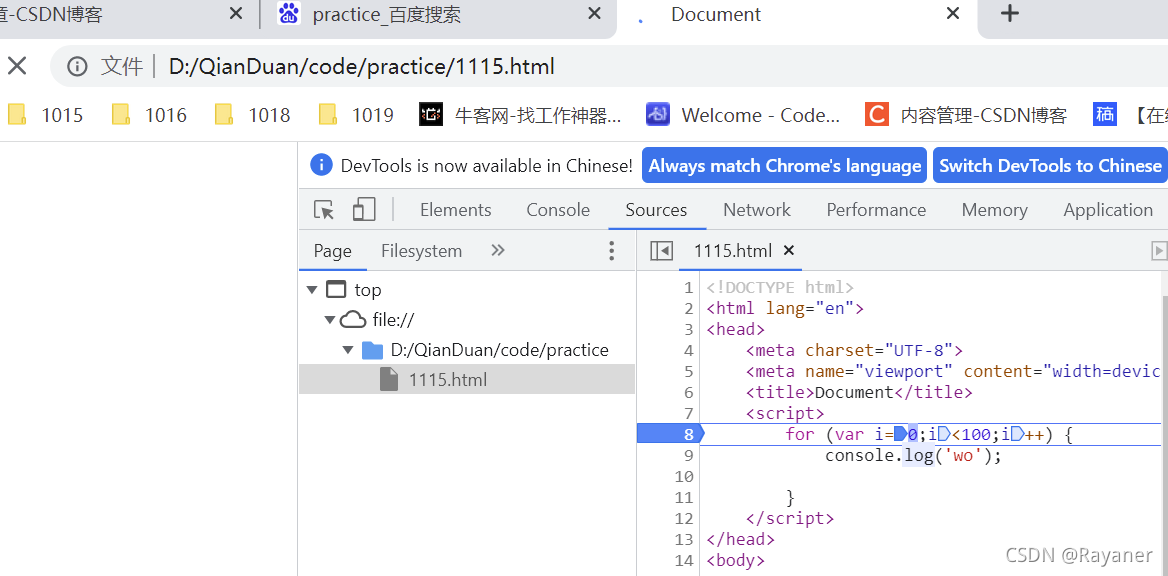Open a new browser tab with plus
The height and width of the screenshot is (576, 1168).
(x=1009, y=13)
